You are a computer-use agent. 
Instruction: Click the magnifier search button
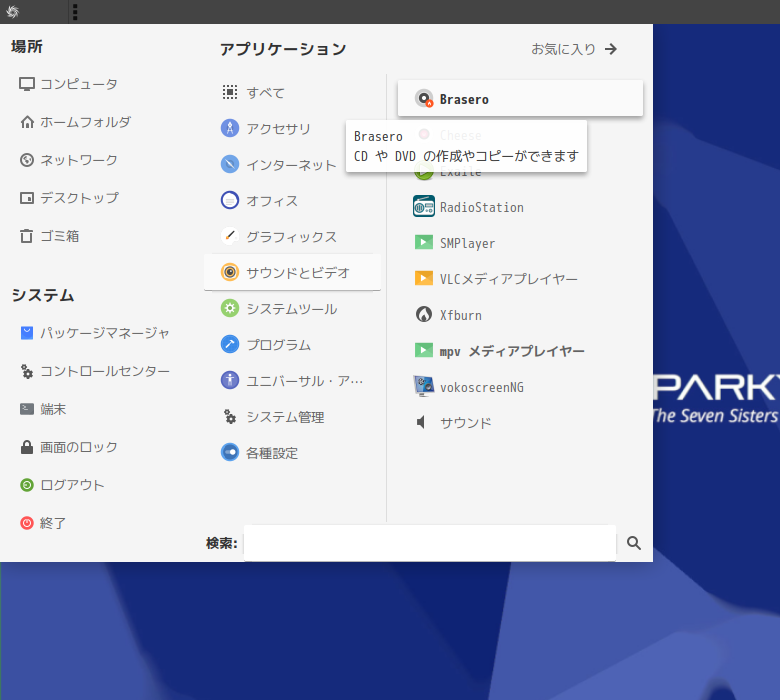[x=634, y=543]
